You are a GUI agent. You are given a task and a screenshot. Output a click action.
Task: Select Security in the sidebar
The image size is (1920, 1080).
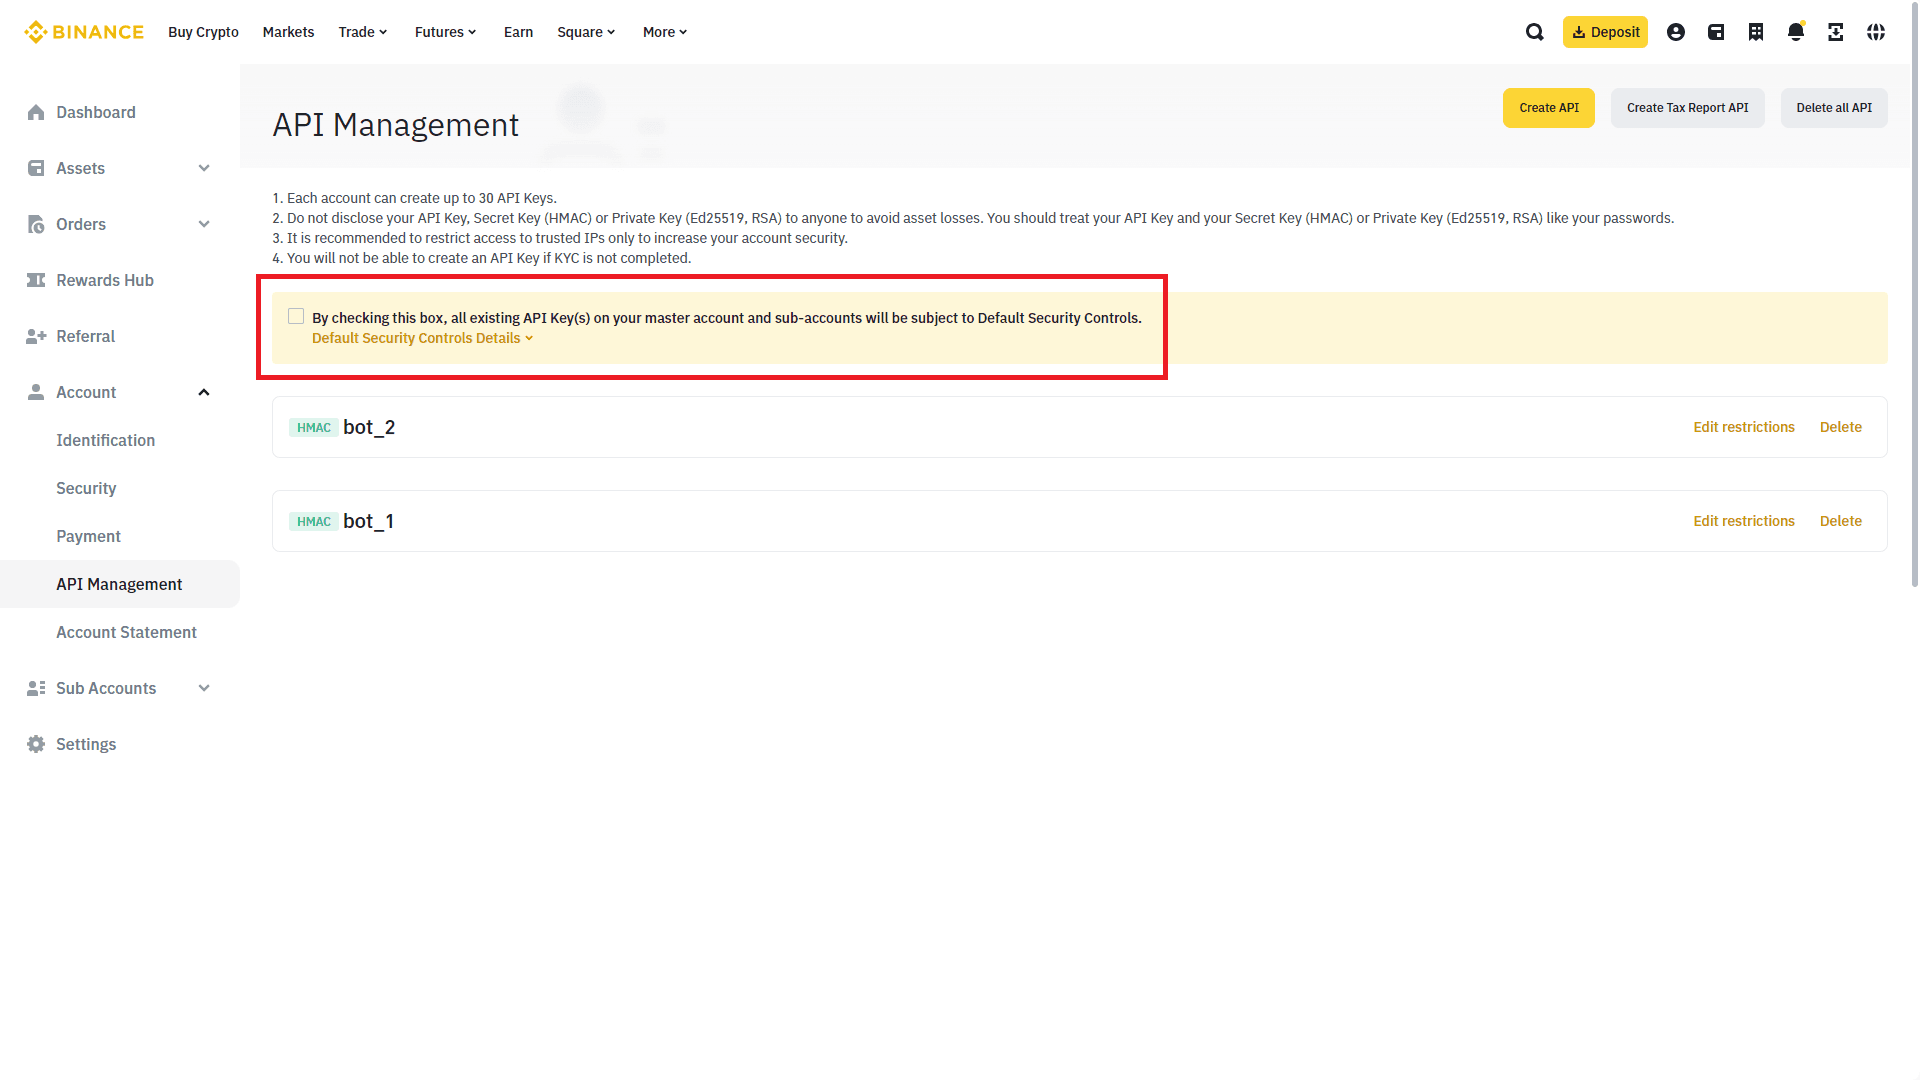(x=86, y=488)
